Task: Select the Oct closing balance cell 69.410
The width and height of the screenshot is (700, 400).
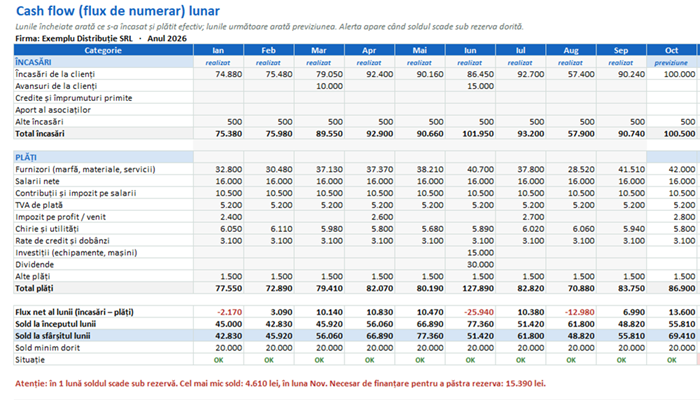Action: point(672,336)
